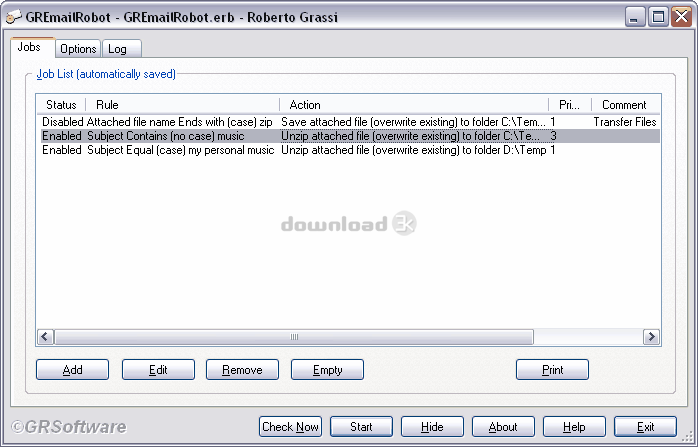Remove the selected job

(242, 370)
